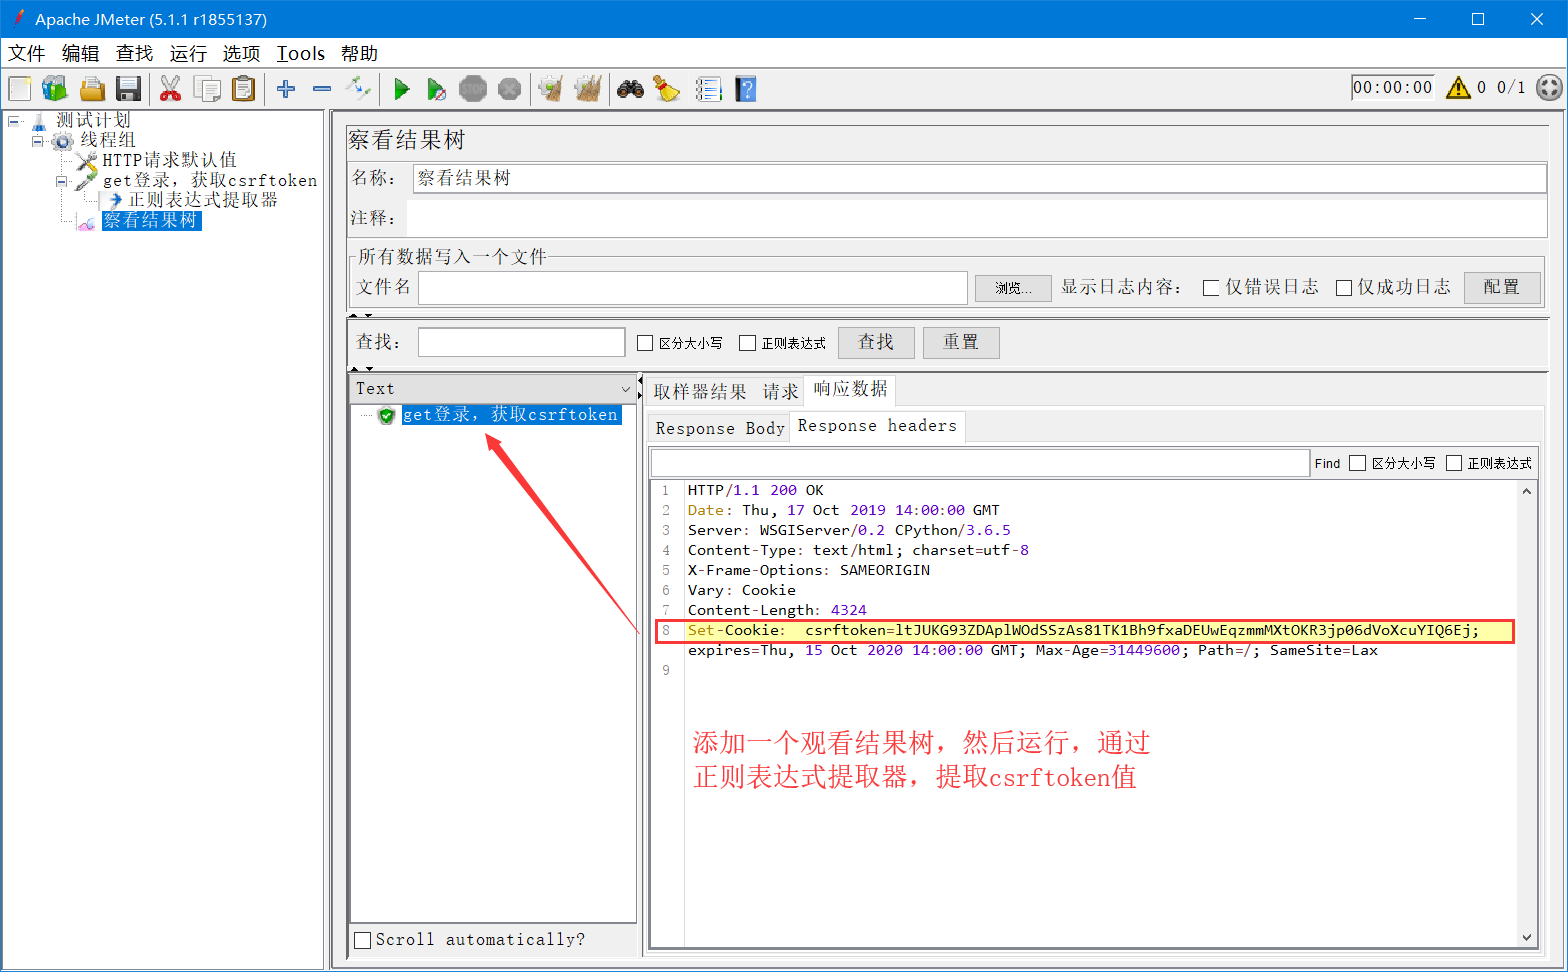Clear results with single broom icon
Image resolution: width=1568 pixels, height=972 pixels.
point(551,89)
